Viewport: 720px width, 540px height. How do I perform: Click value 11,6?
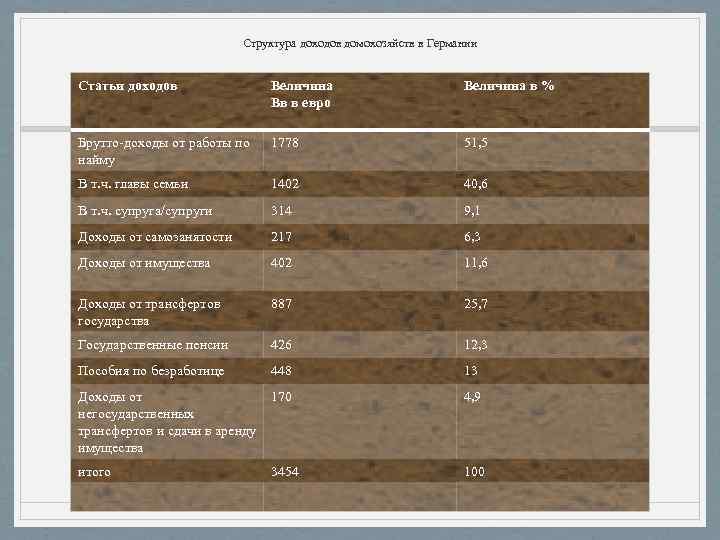coord(476,263)
